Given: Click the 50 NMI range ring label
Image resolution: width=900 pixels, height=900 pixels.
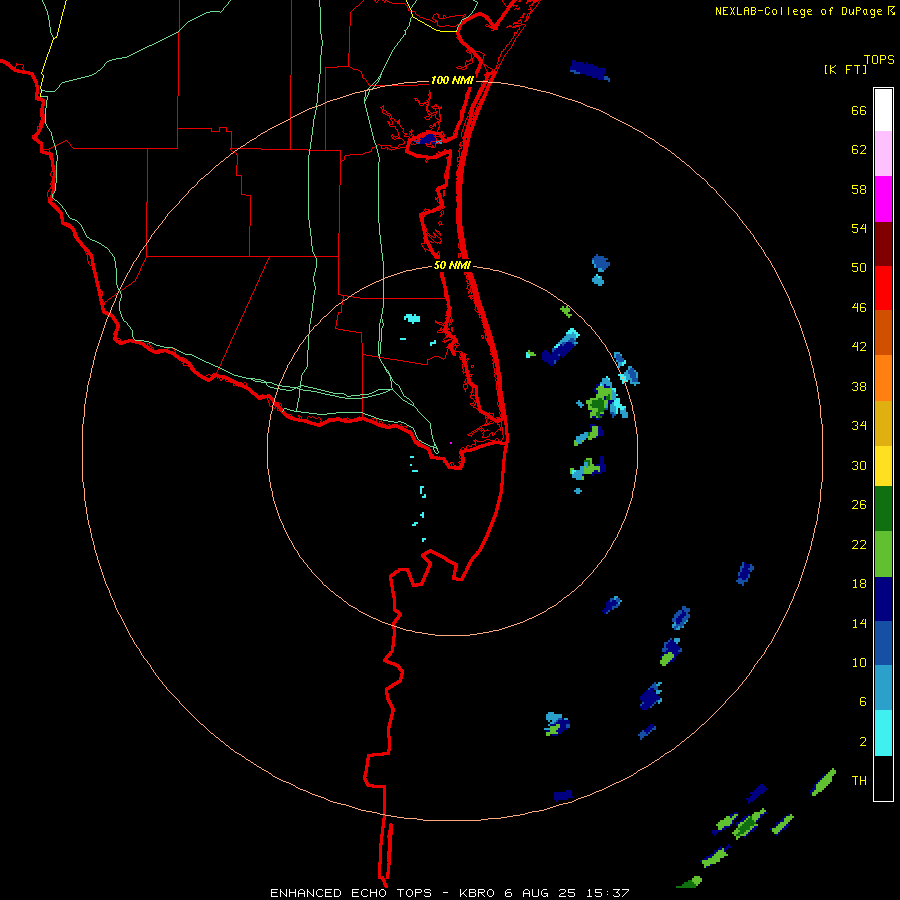Looking at the screenshot, I should [452, 265].
